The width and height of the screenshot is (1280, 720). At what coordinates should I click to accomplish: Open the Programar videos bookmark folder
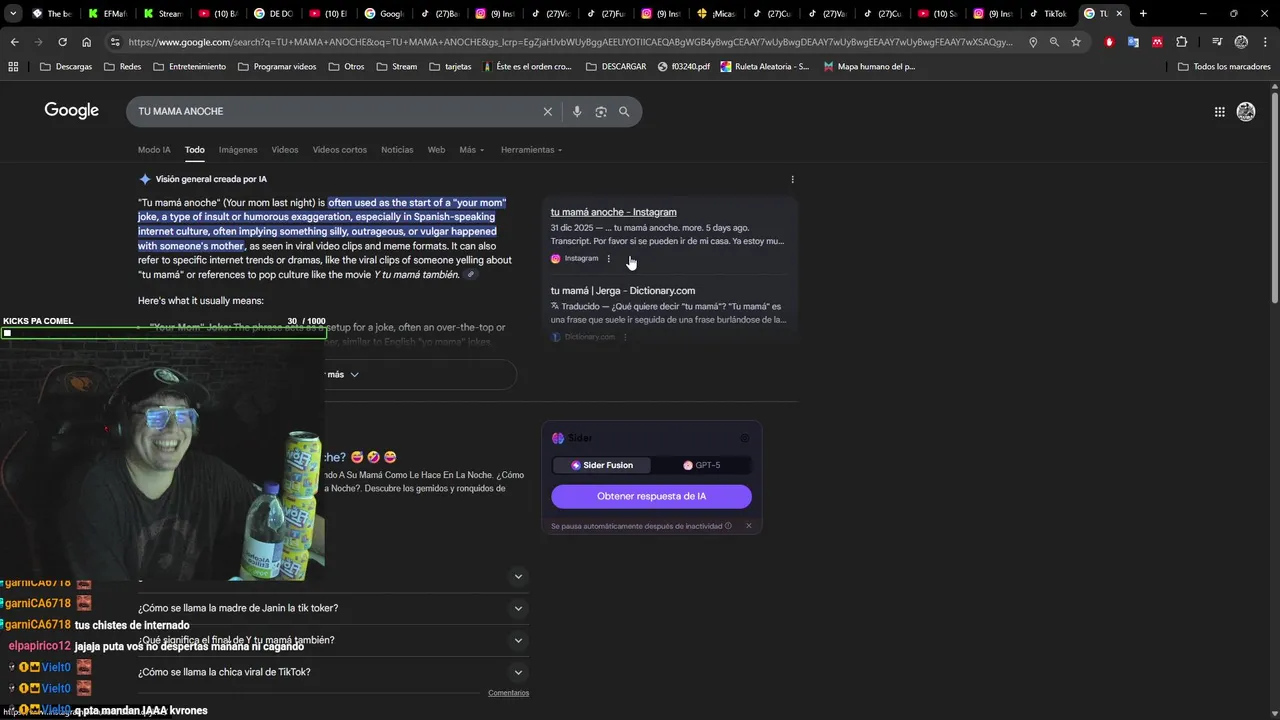(277, 66)
